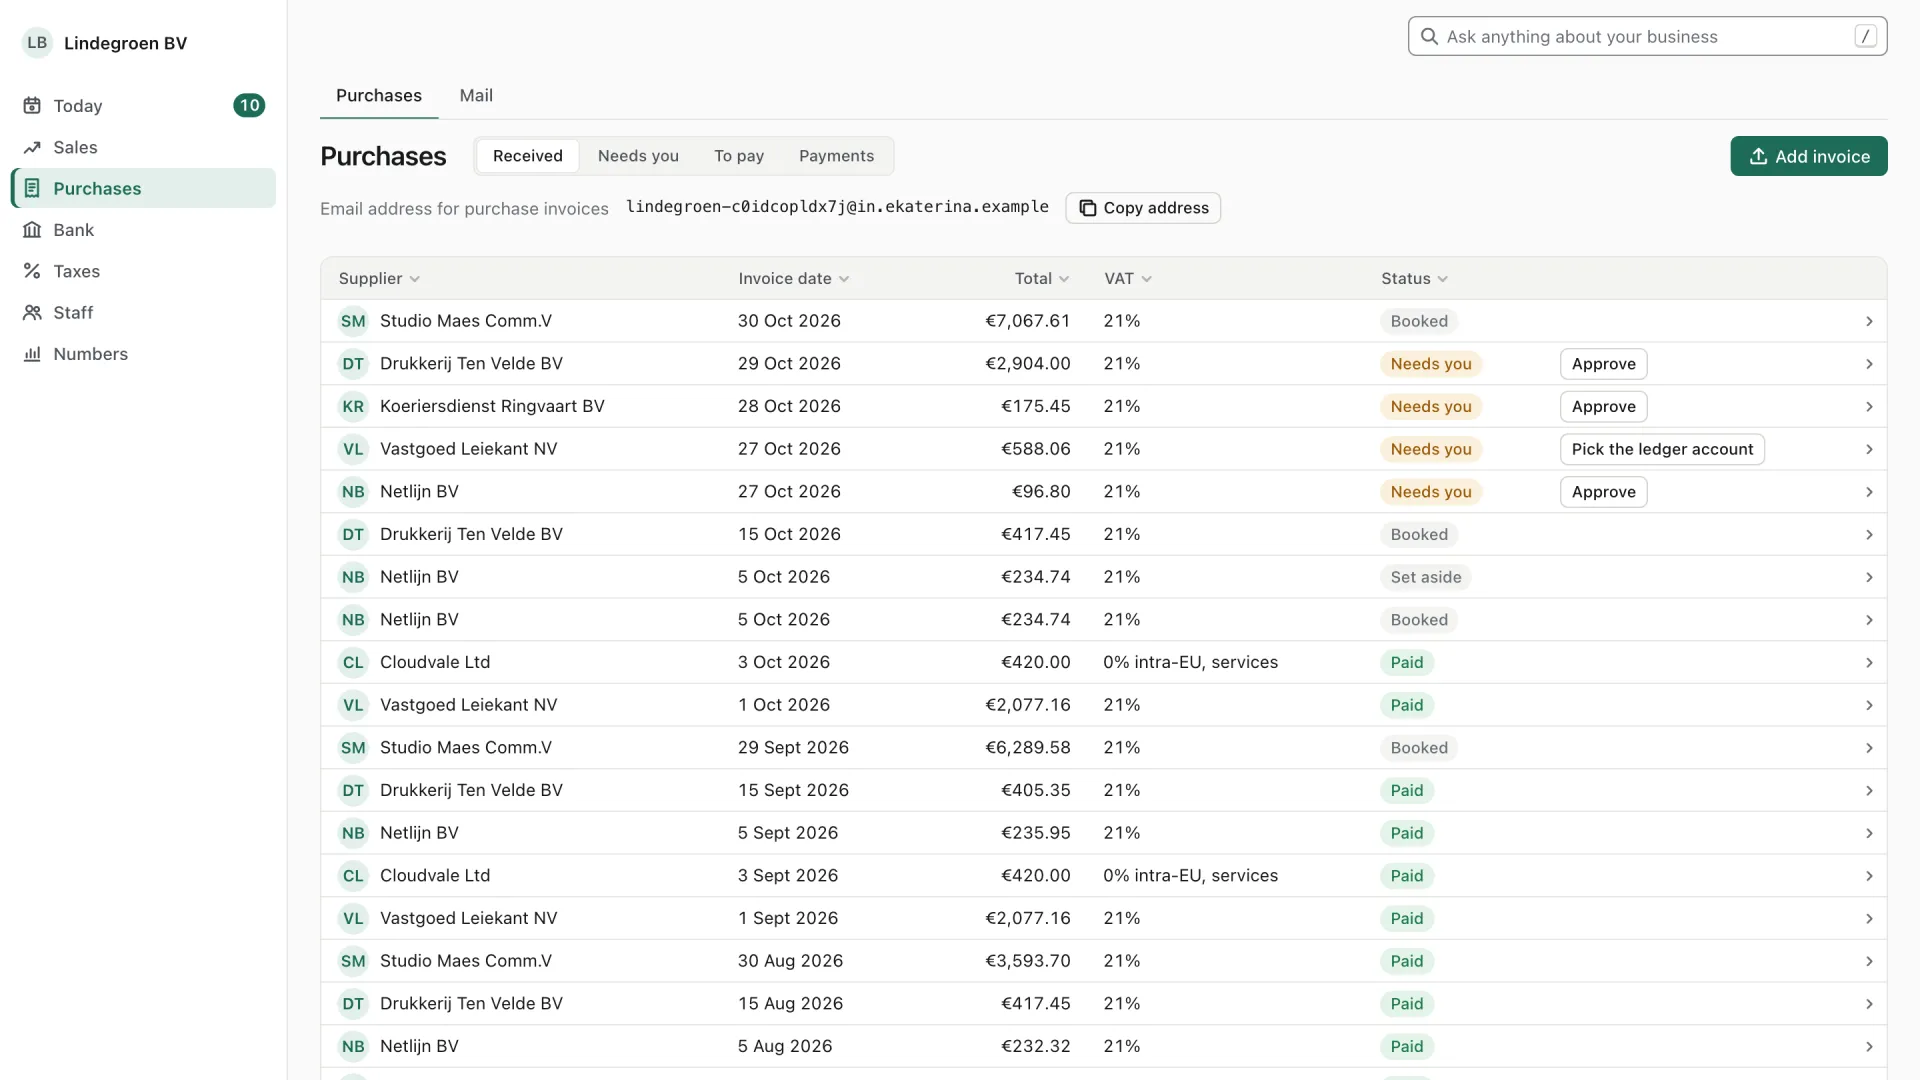Open the Today calendar icon in sidebar

coord(32,106)
